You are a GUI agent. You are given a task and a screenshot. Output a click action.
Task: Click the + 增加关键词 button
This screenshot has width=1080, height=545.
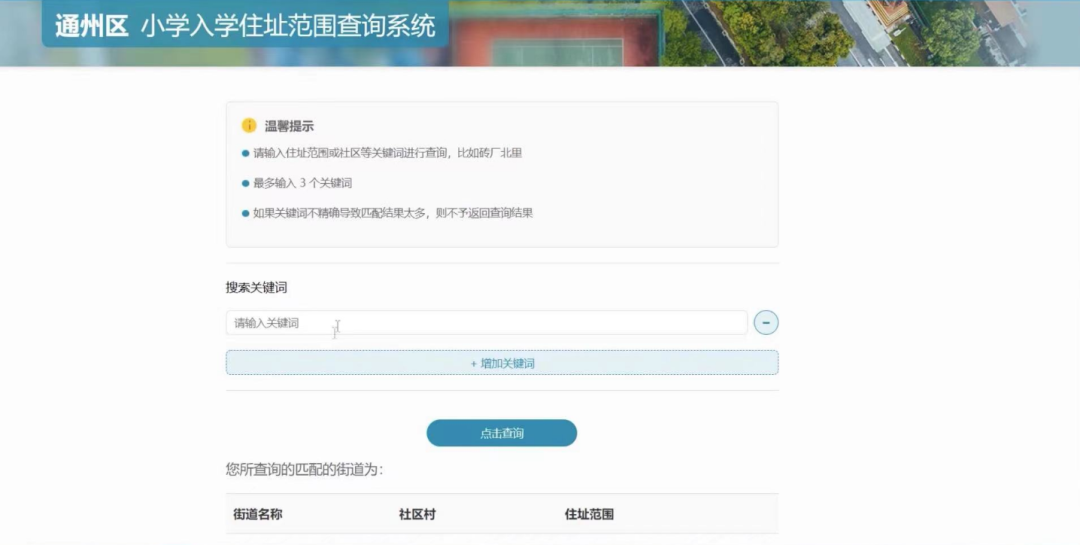502,363
